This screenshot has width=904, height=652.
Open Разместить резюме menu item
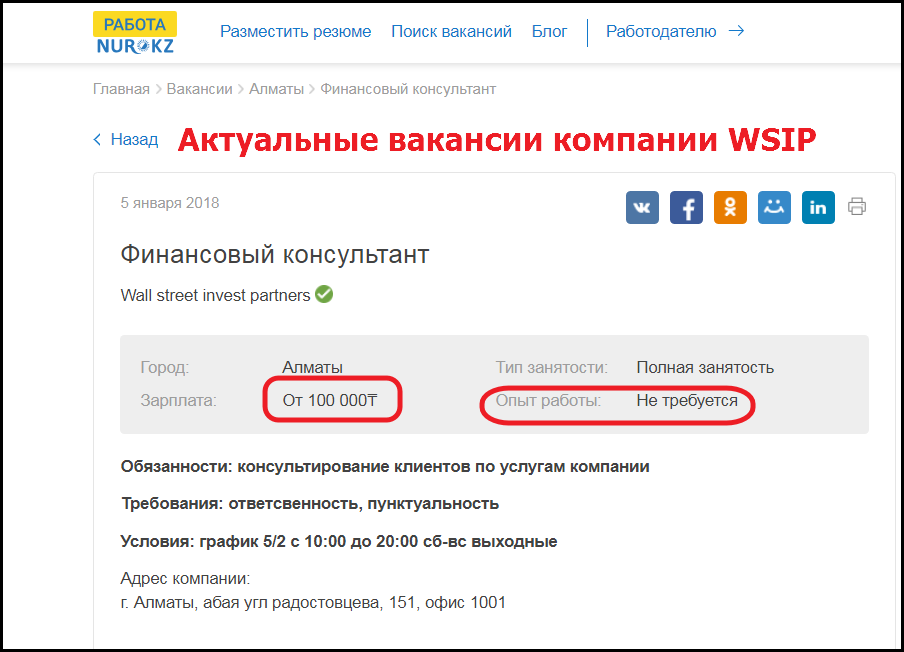tap(295, 32)
